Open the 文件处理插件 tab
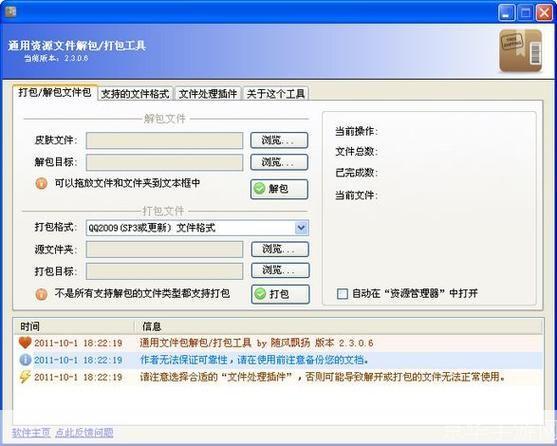 tap(208, 94)
